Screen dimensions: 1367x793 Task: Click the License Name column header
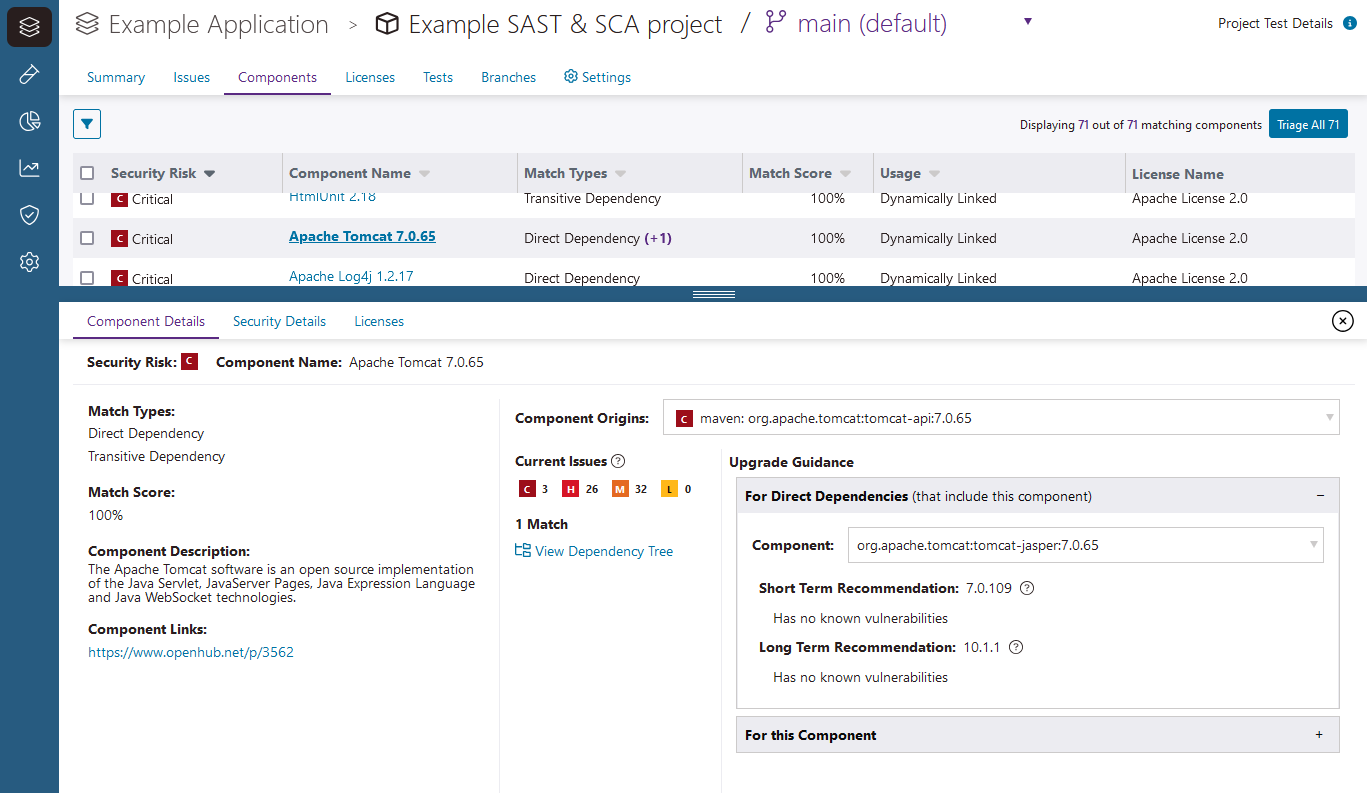click(x=1178, y=173)
